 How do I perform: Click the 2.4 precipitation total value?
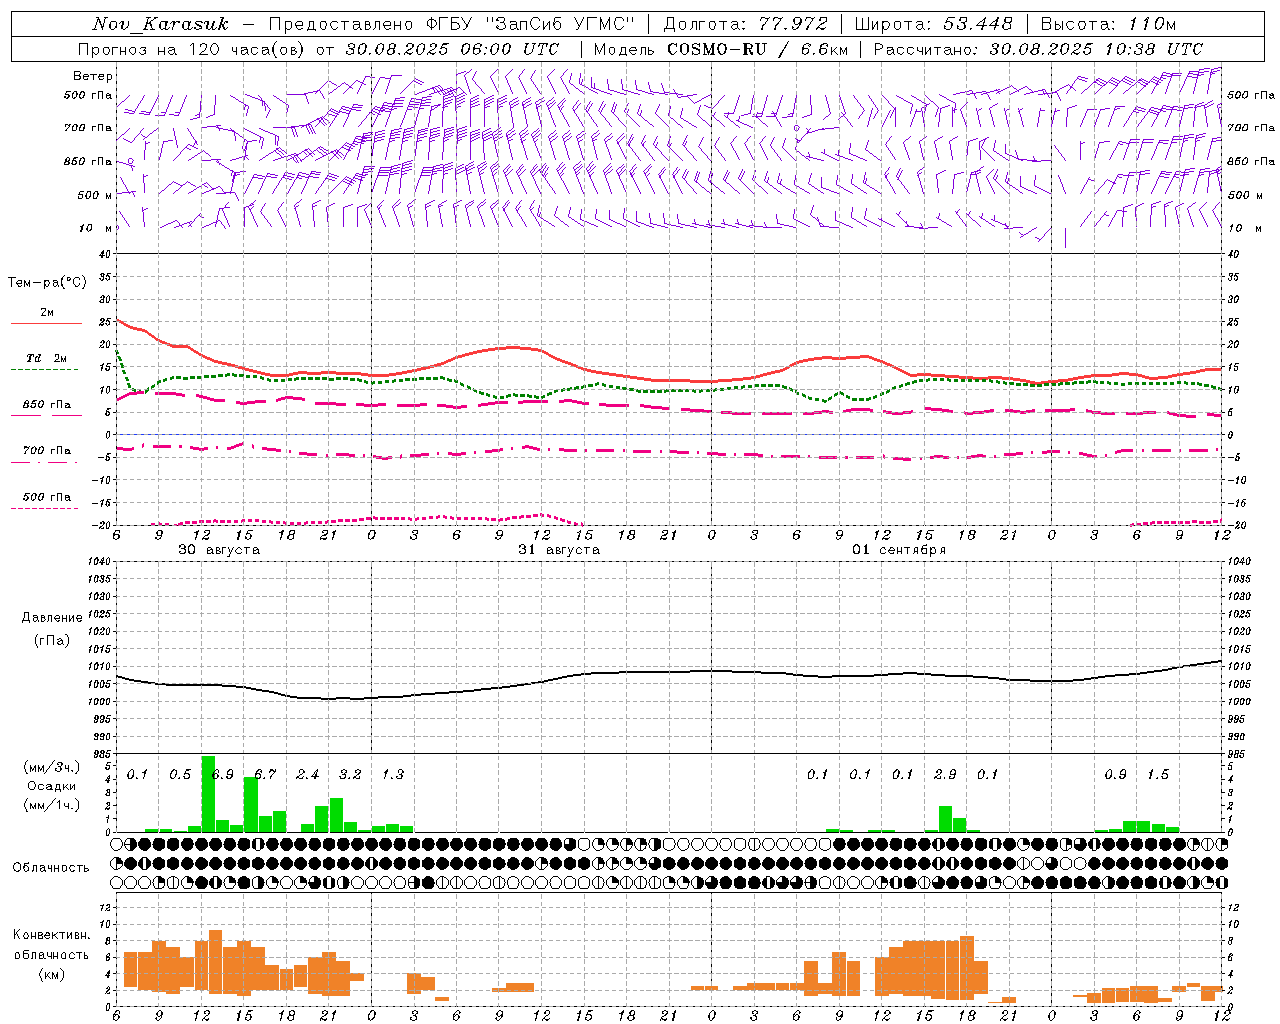(307, 775)
